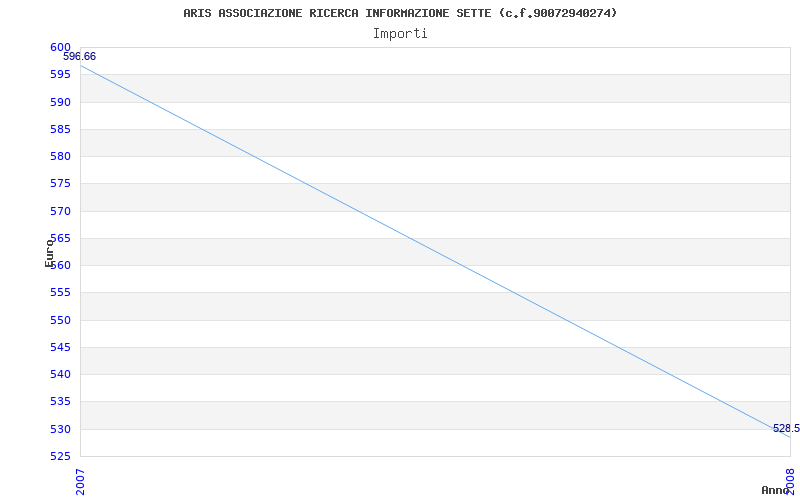Click the 545 y-axis tick label

point(60,347)
